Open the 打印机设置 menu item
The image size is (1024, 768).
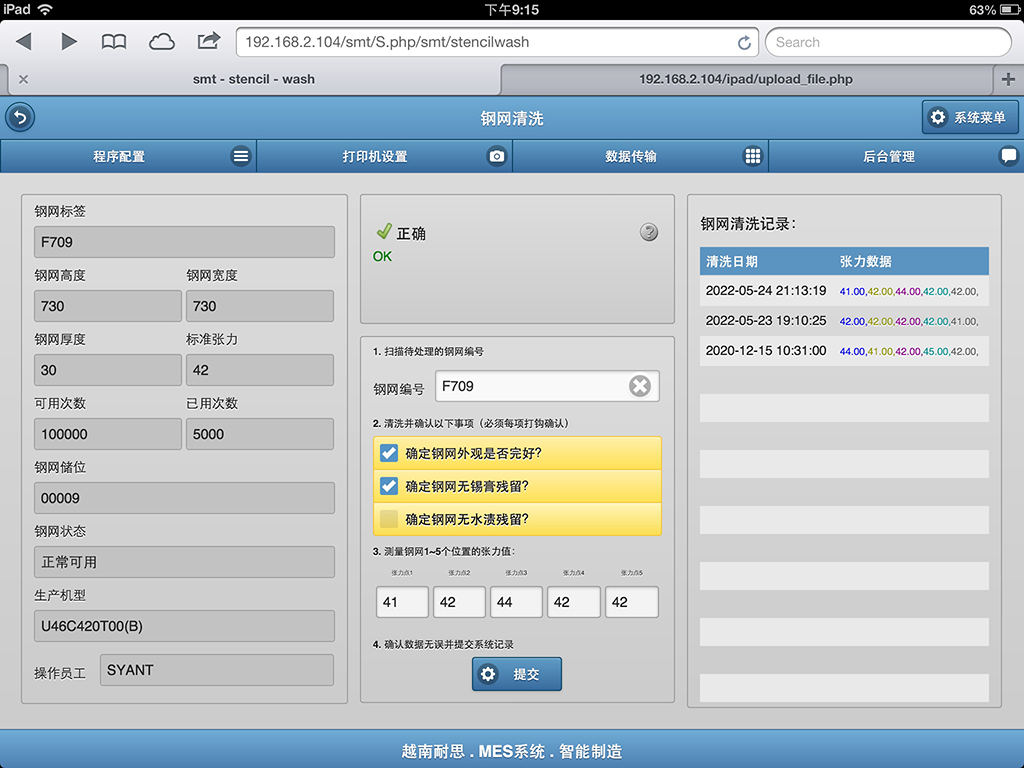pyautogui.click(x=384, y=156)
